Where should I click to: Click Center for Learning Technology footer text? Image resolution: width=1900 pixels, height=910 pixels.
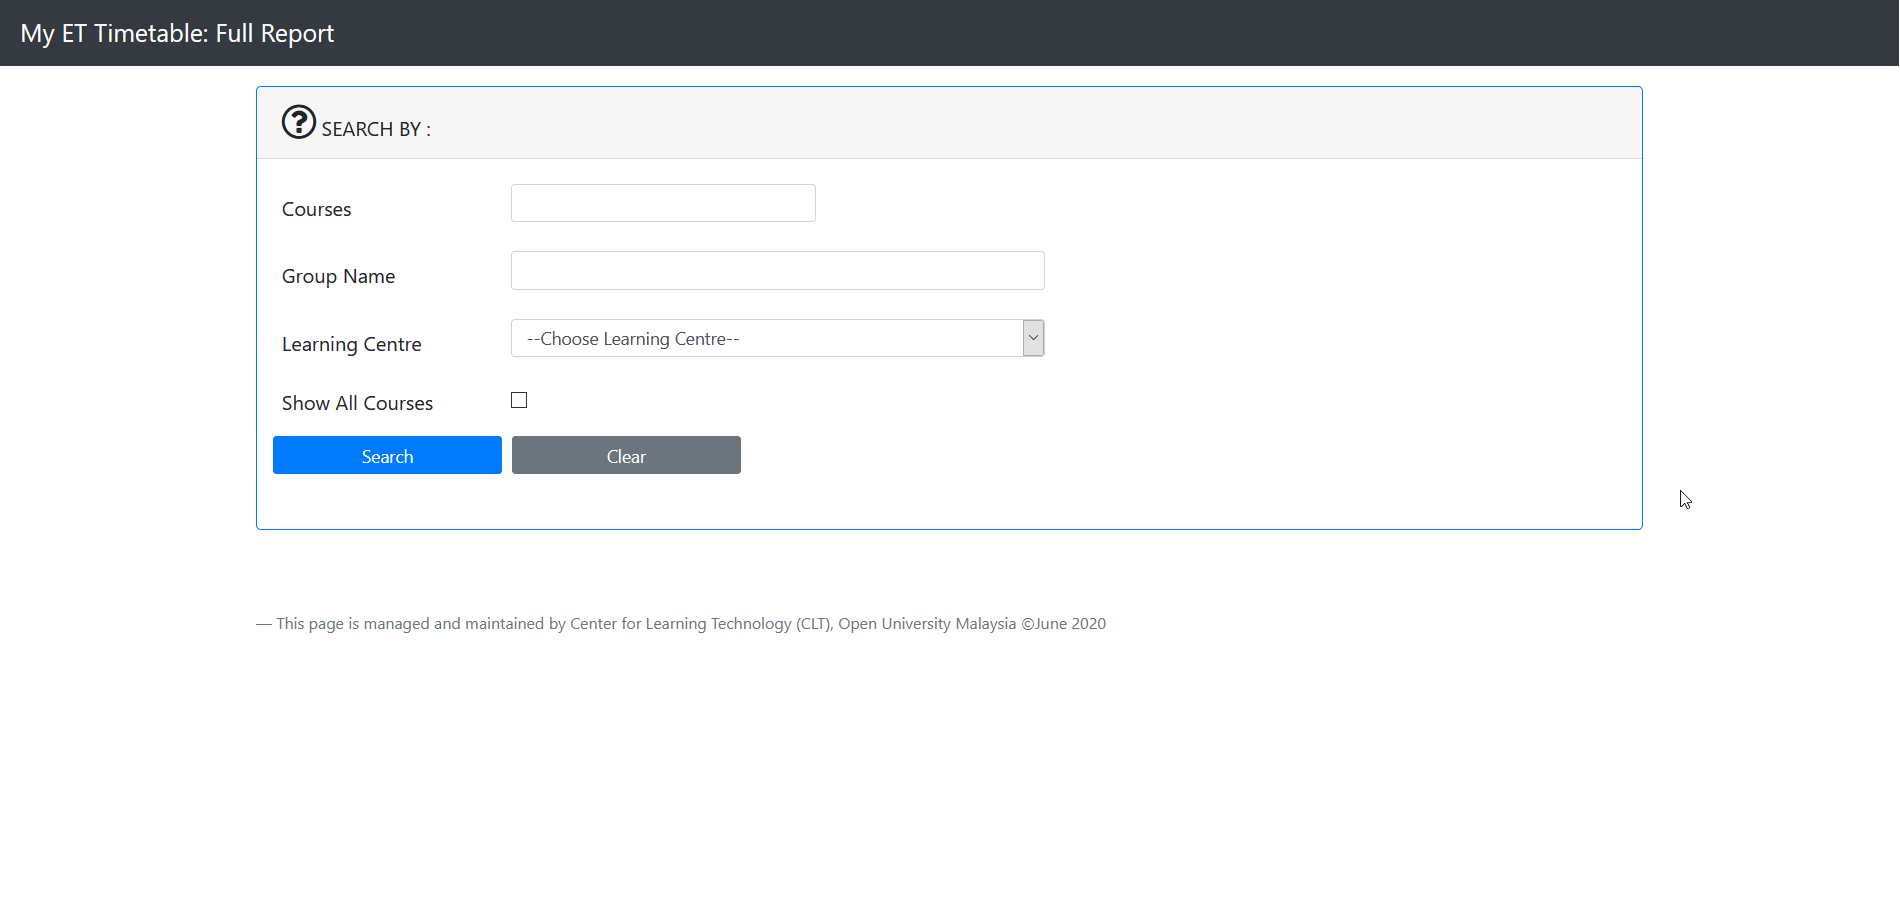(x=680, y=624)
